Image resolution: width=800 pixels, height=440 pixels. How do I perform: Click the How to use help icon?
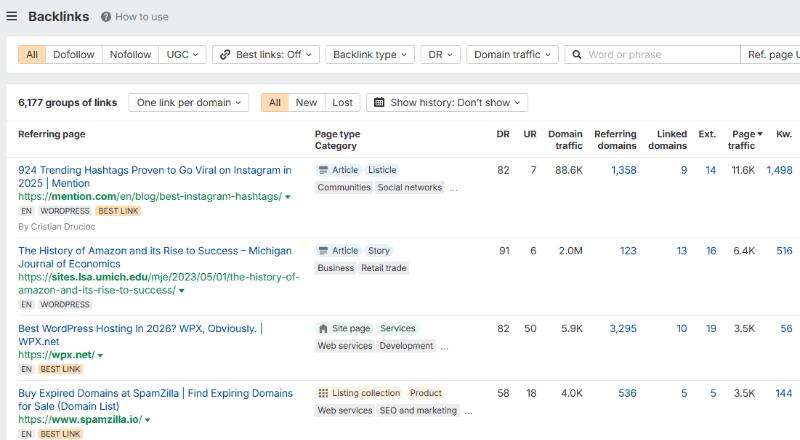point(106,17)
